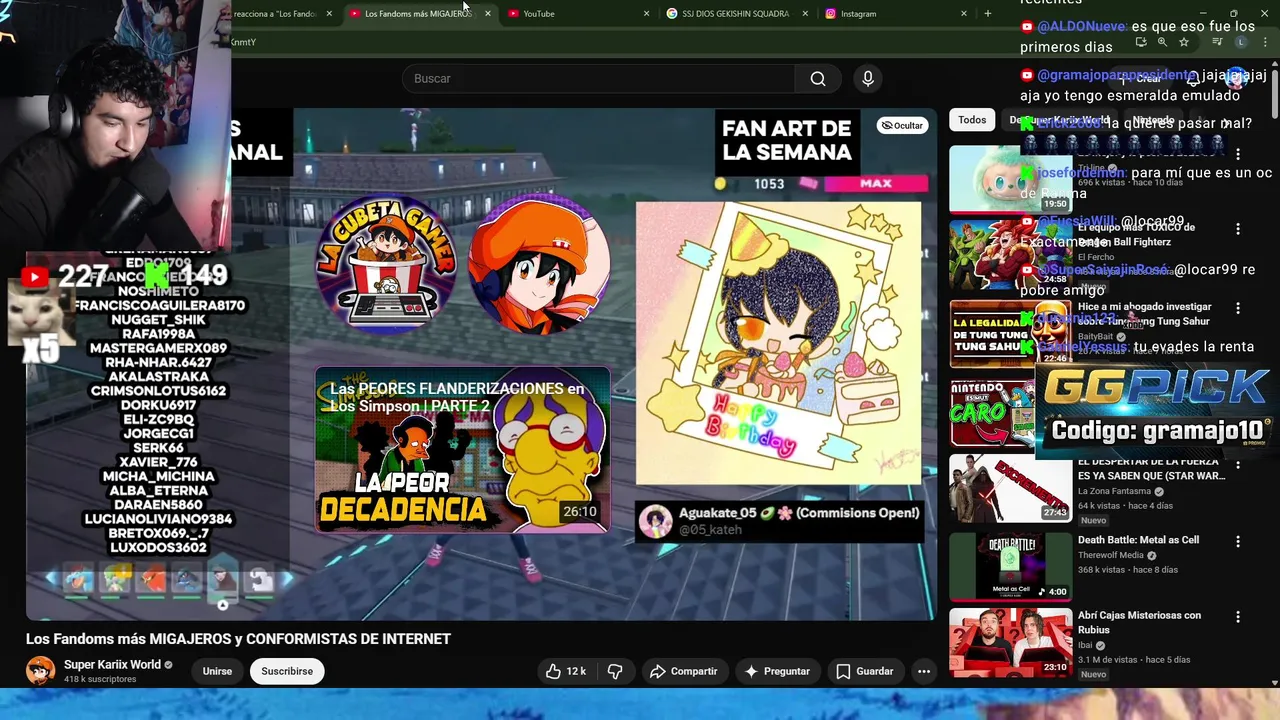
Task: Share the video via Compartir
Action: pos(685,671)
